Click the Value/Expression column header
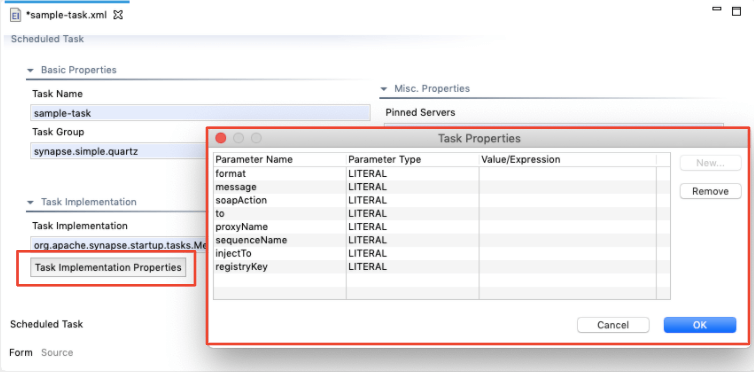Image resolution: width=754 pixels, height=372 pixels. 567,160
